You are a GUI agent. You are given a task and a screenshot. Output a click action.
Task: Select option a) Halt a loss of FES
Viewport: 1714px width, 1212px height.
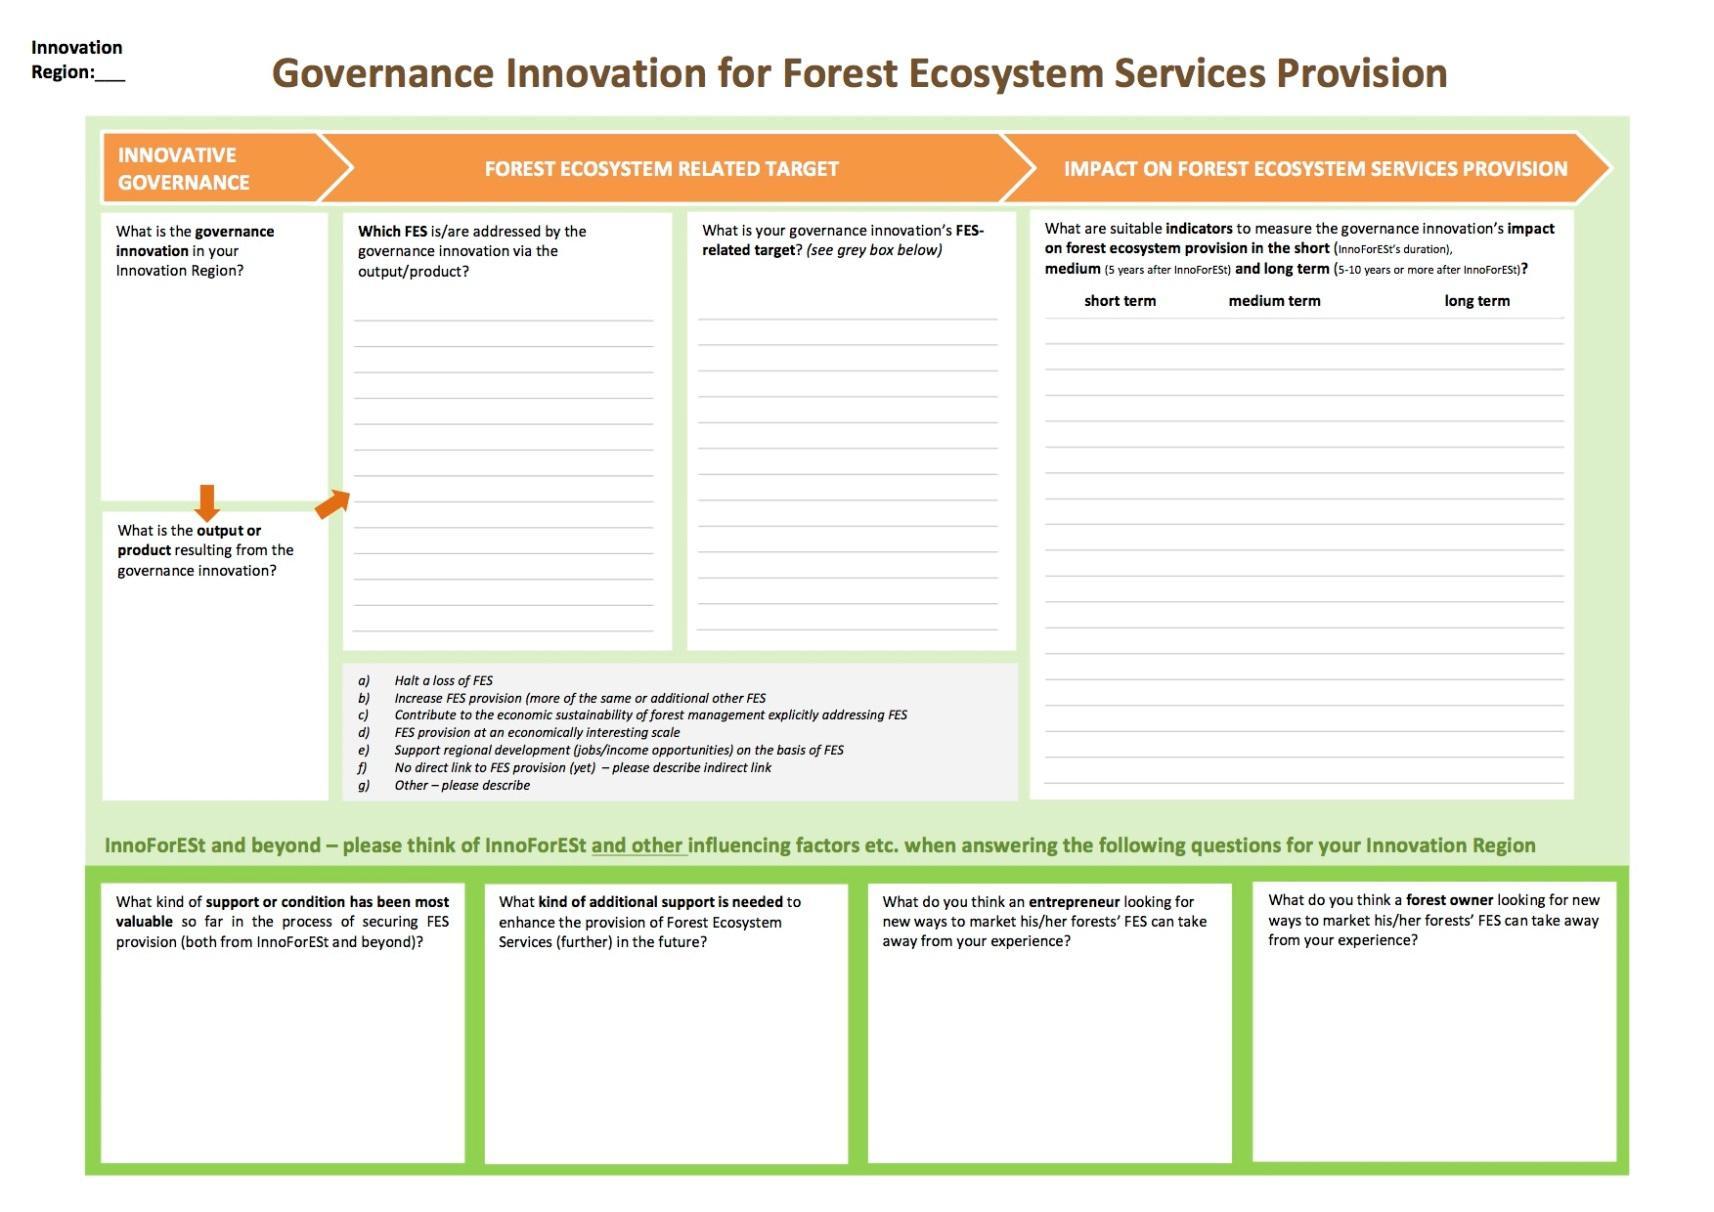[x=443, y=681]
